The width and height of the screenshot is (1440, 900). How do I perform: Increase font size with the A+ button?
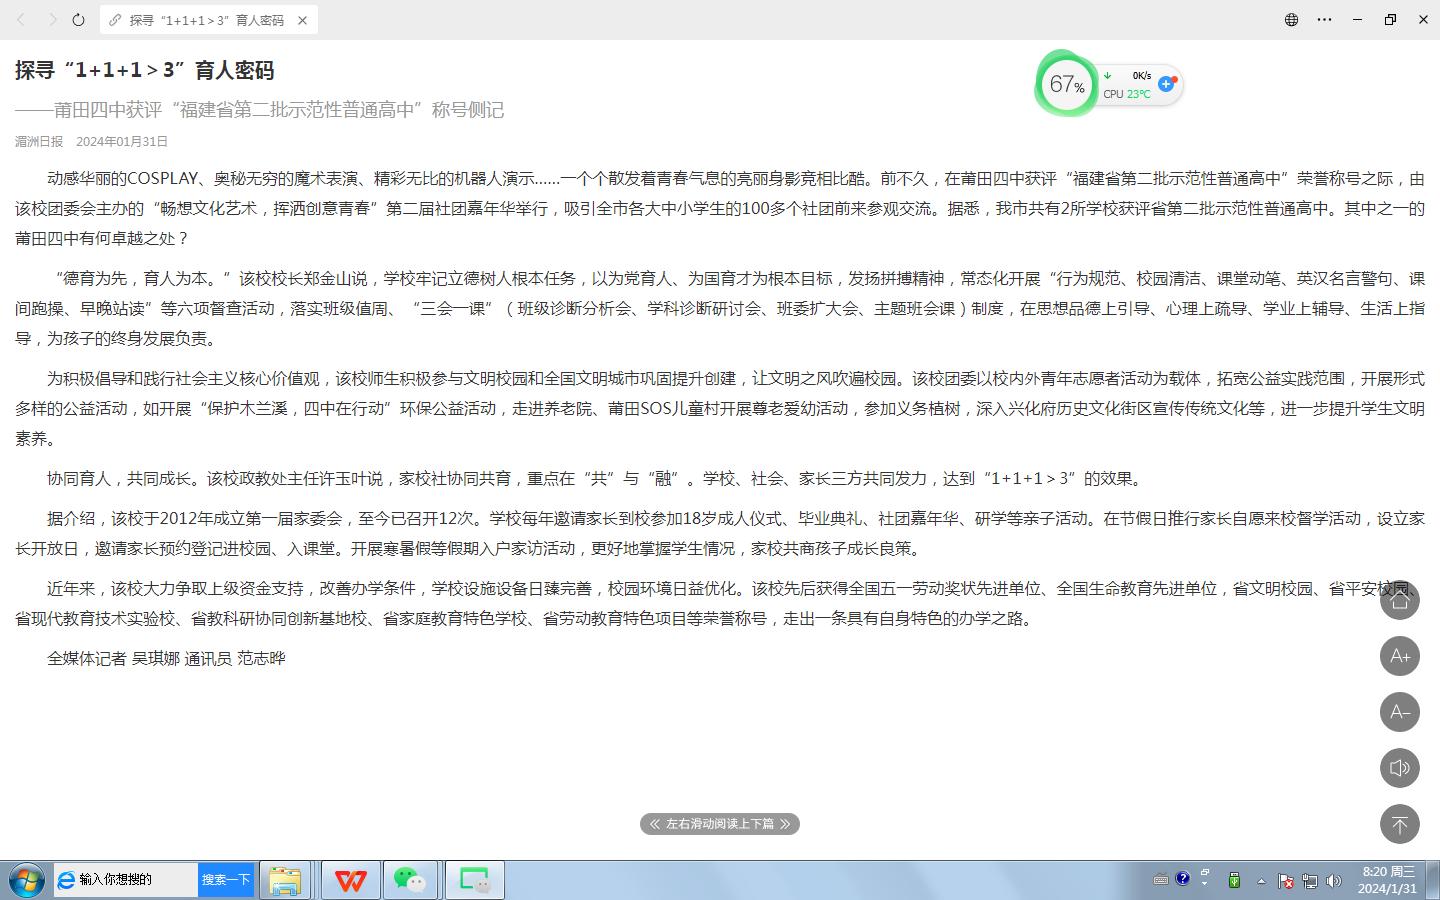click(x=1399, y=656)
